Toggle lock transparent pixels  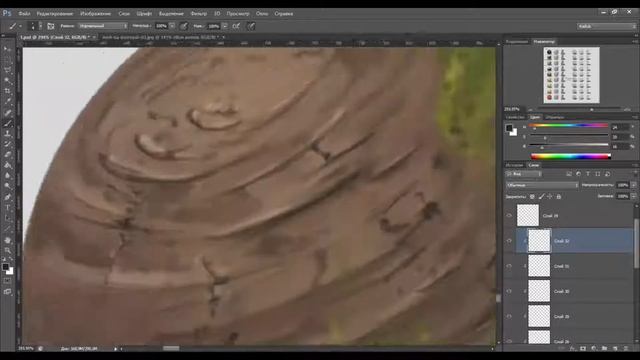[532, 197]
